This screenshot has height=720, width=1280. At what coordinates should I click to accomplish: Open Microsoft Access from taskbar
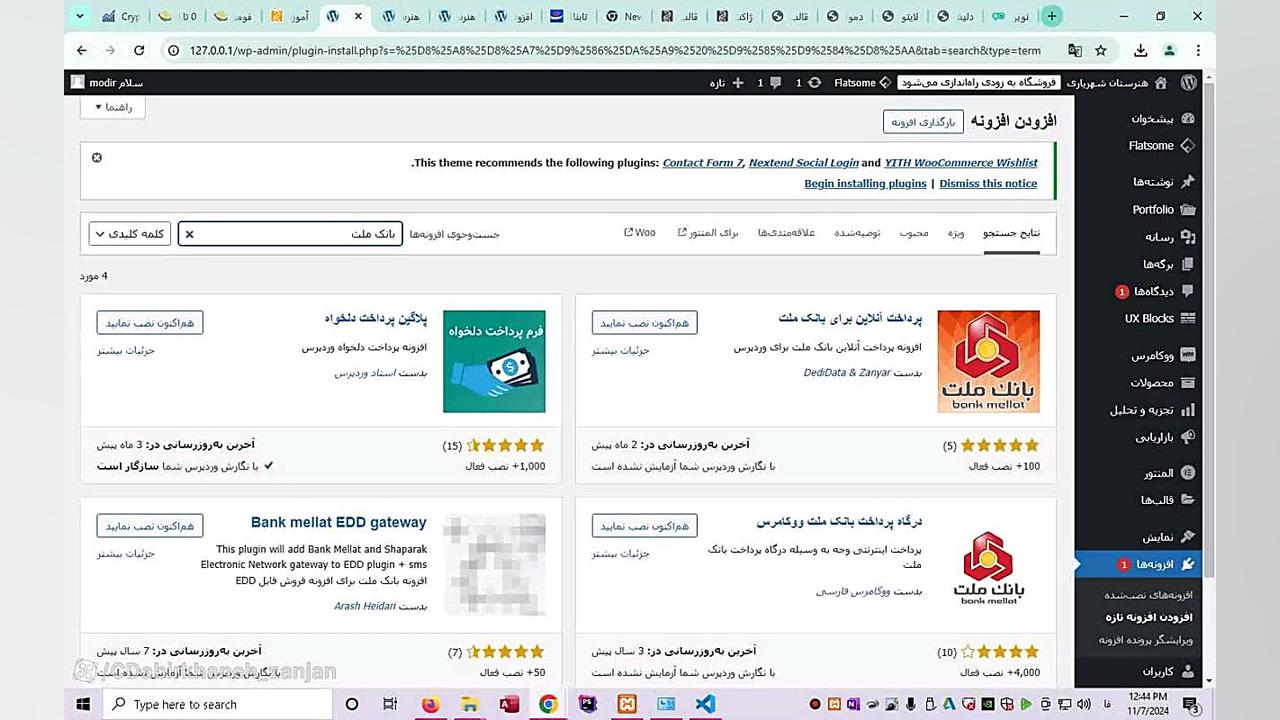tap(509, 704)
